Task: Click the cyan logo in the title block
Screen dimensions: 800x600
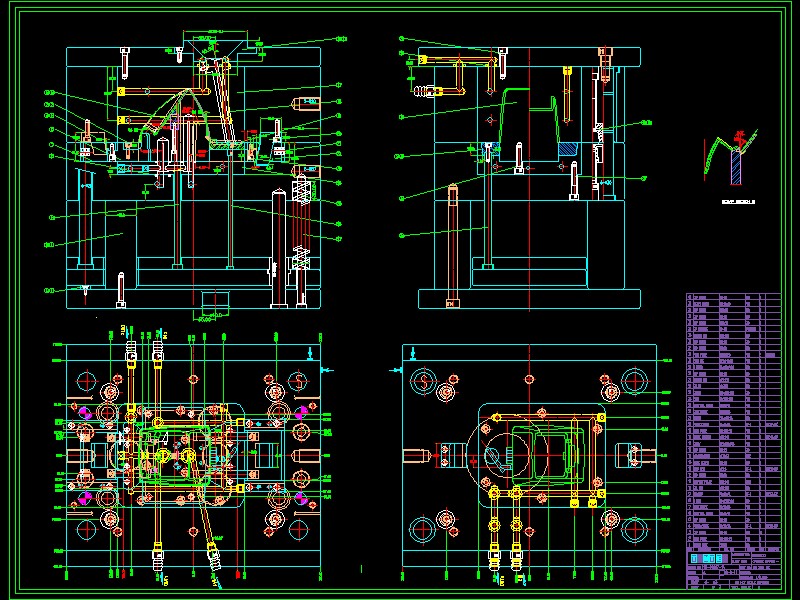Action: [x=707, y=557]
